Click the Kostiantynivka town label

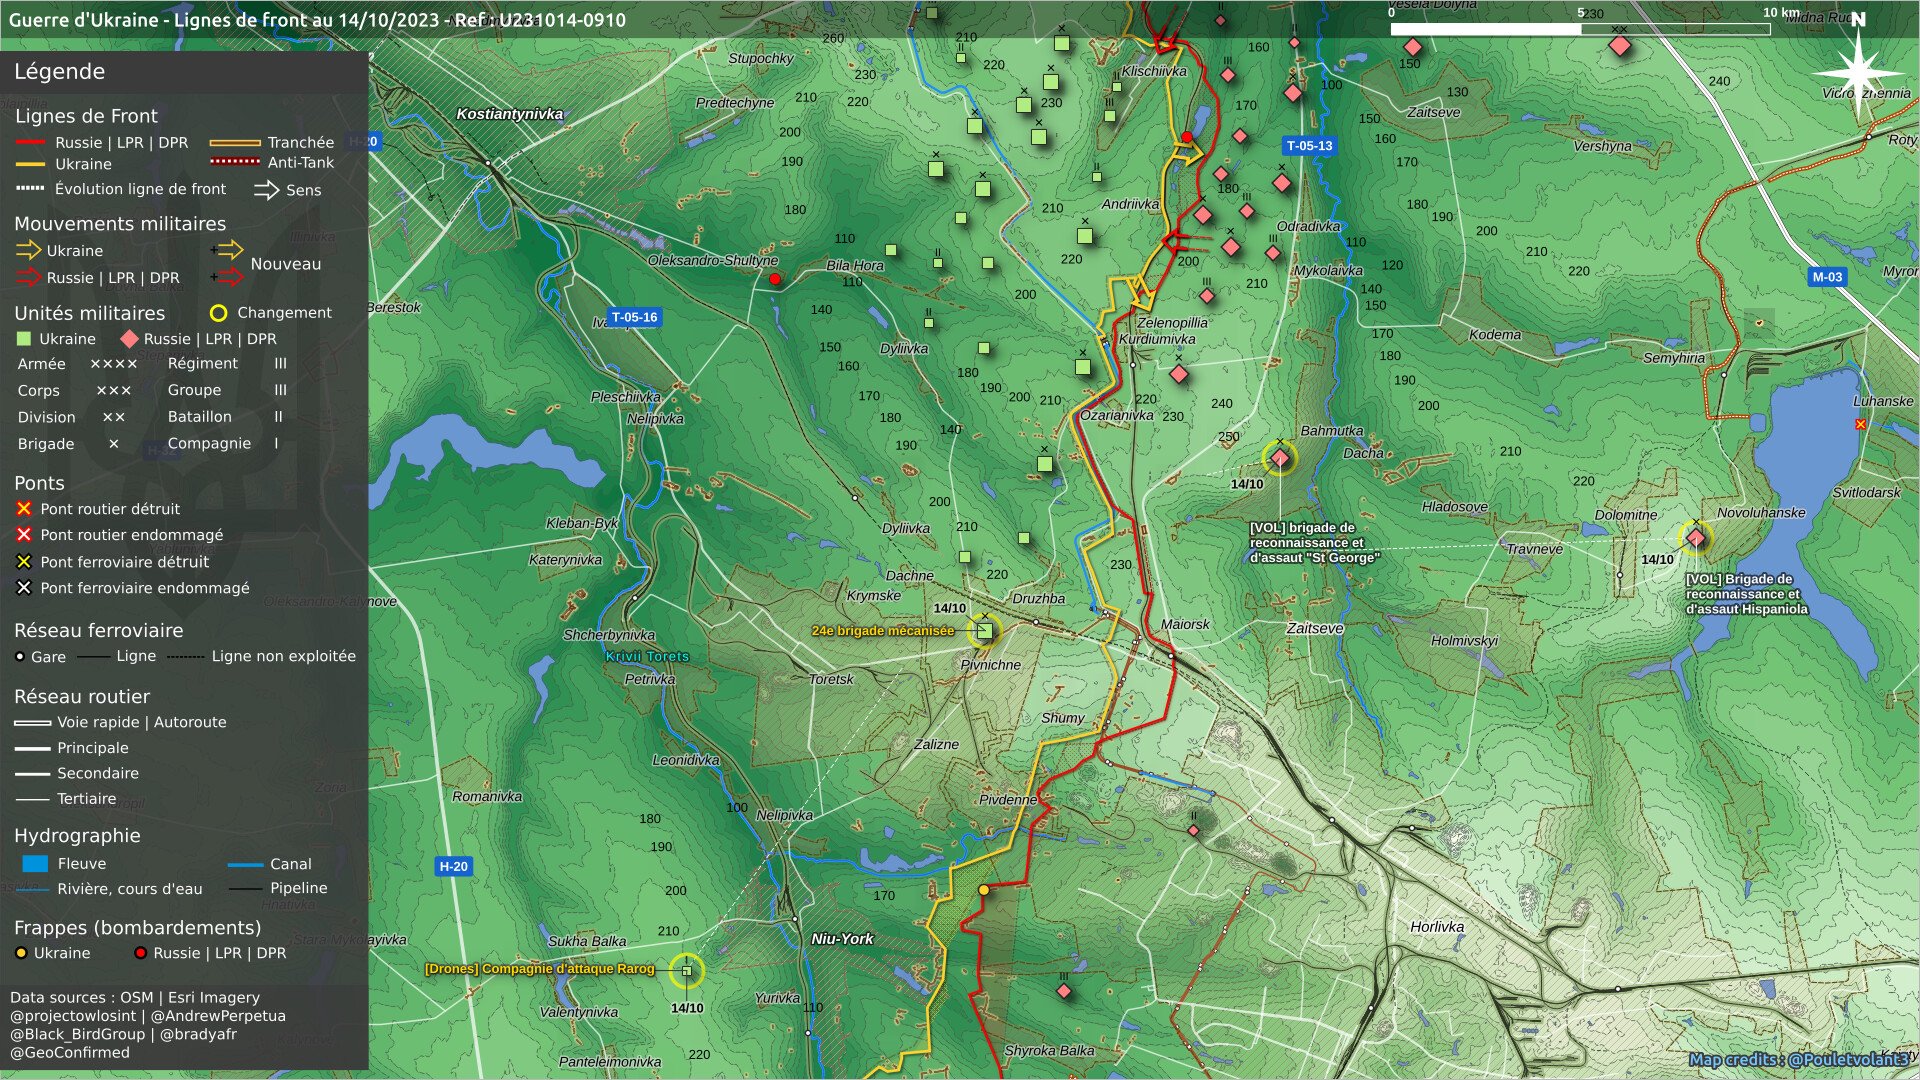click(x=510, y=114)
